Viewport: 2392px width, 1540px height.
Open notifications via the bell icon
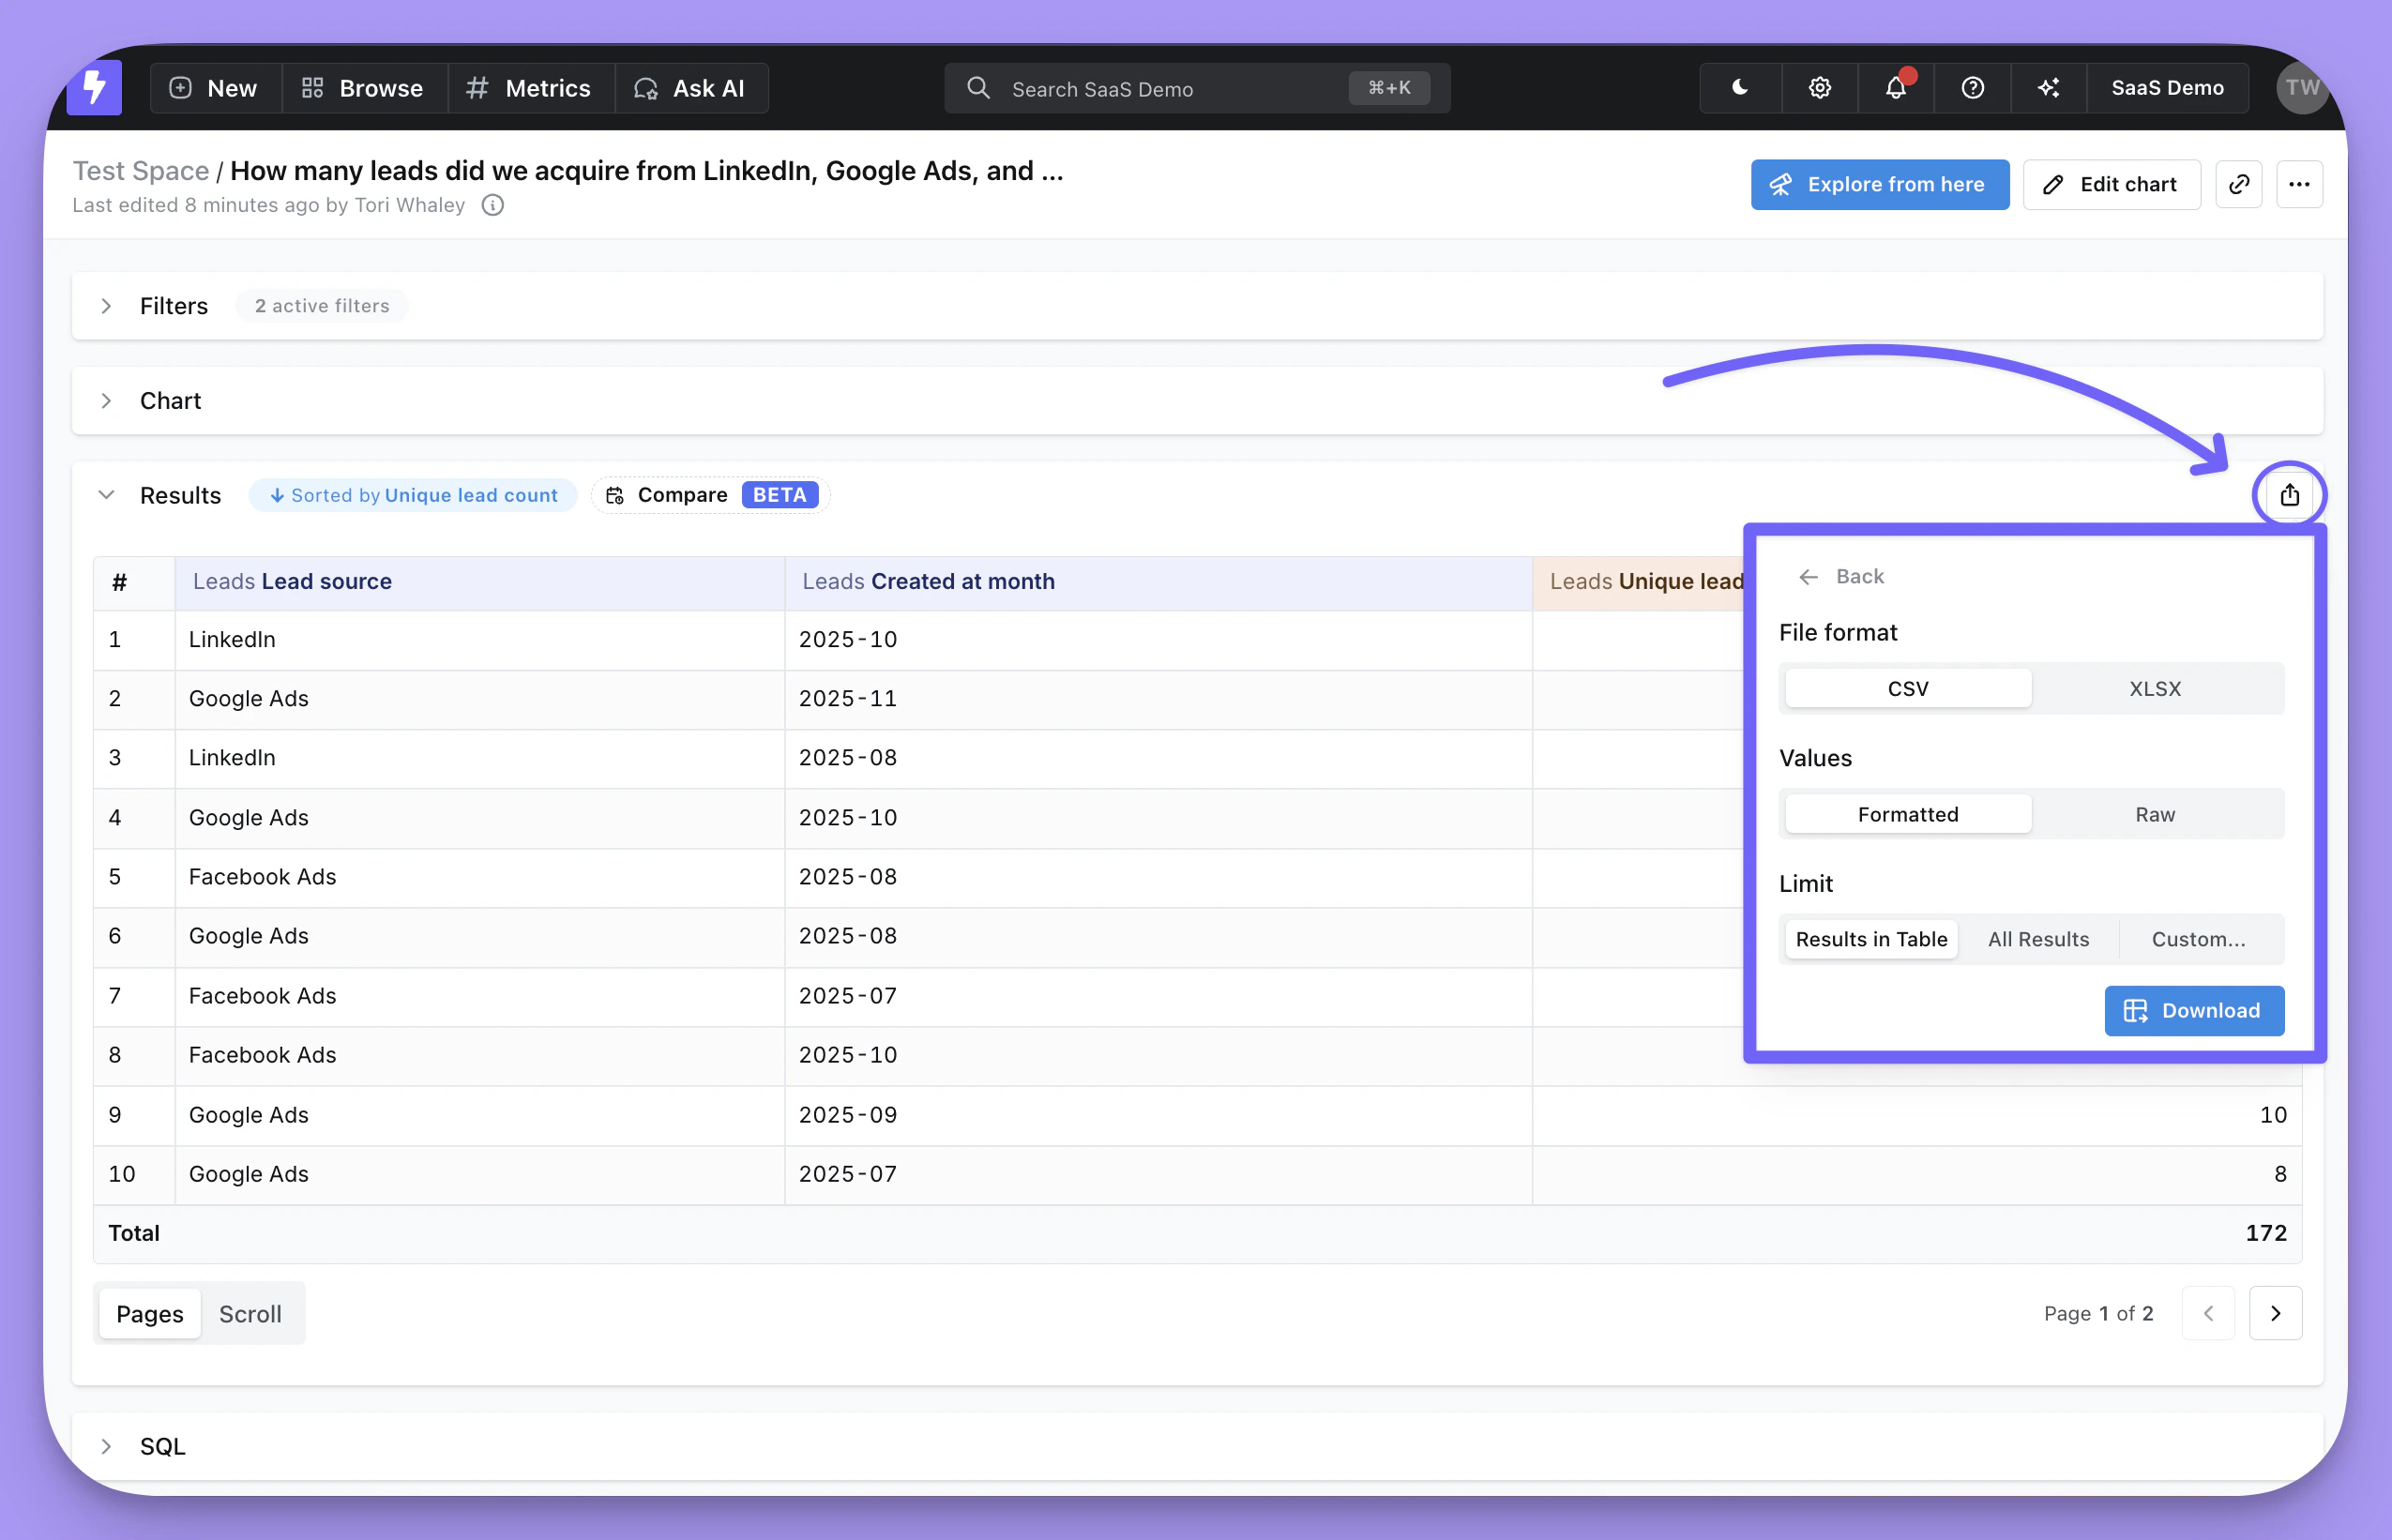click(1896, 88)
